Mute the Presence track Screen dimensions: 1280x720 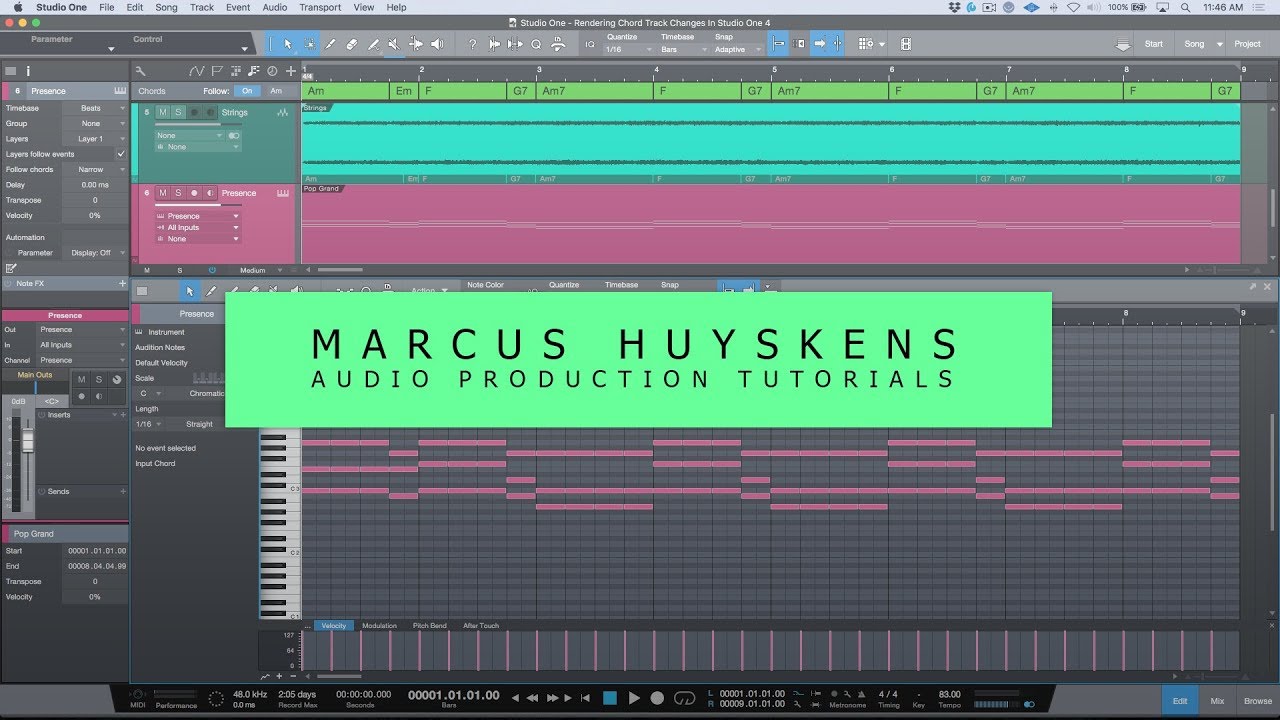(x=163, y=193)
